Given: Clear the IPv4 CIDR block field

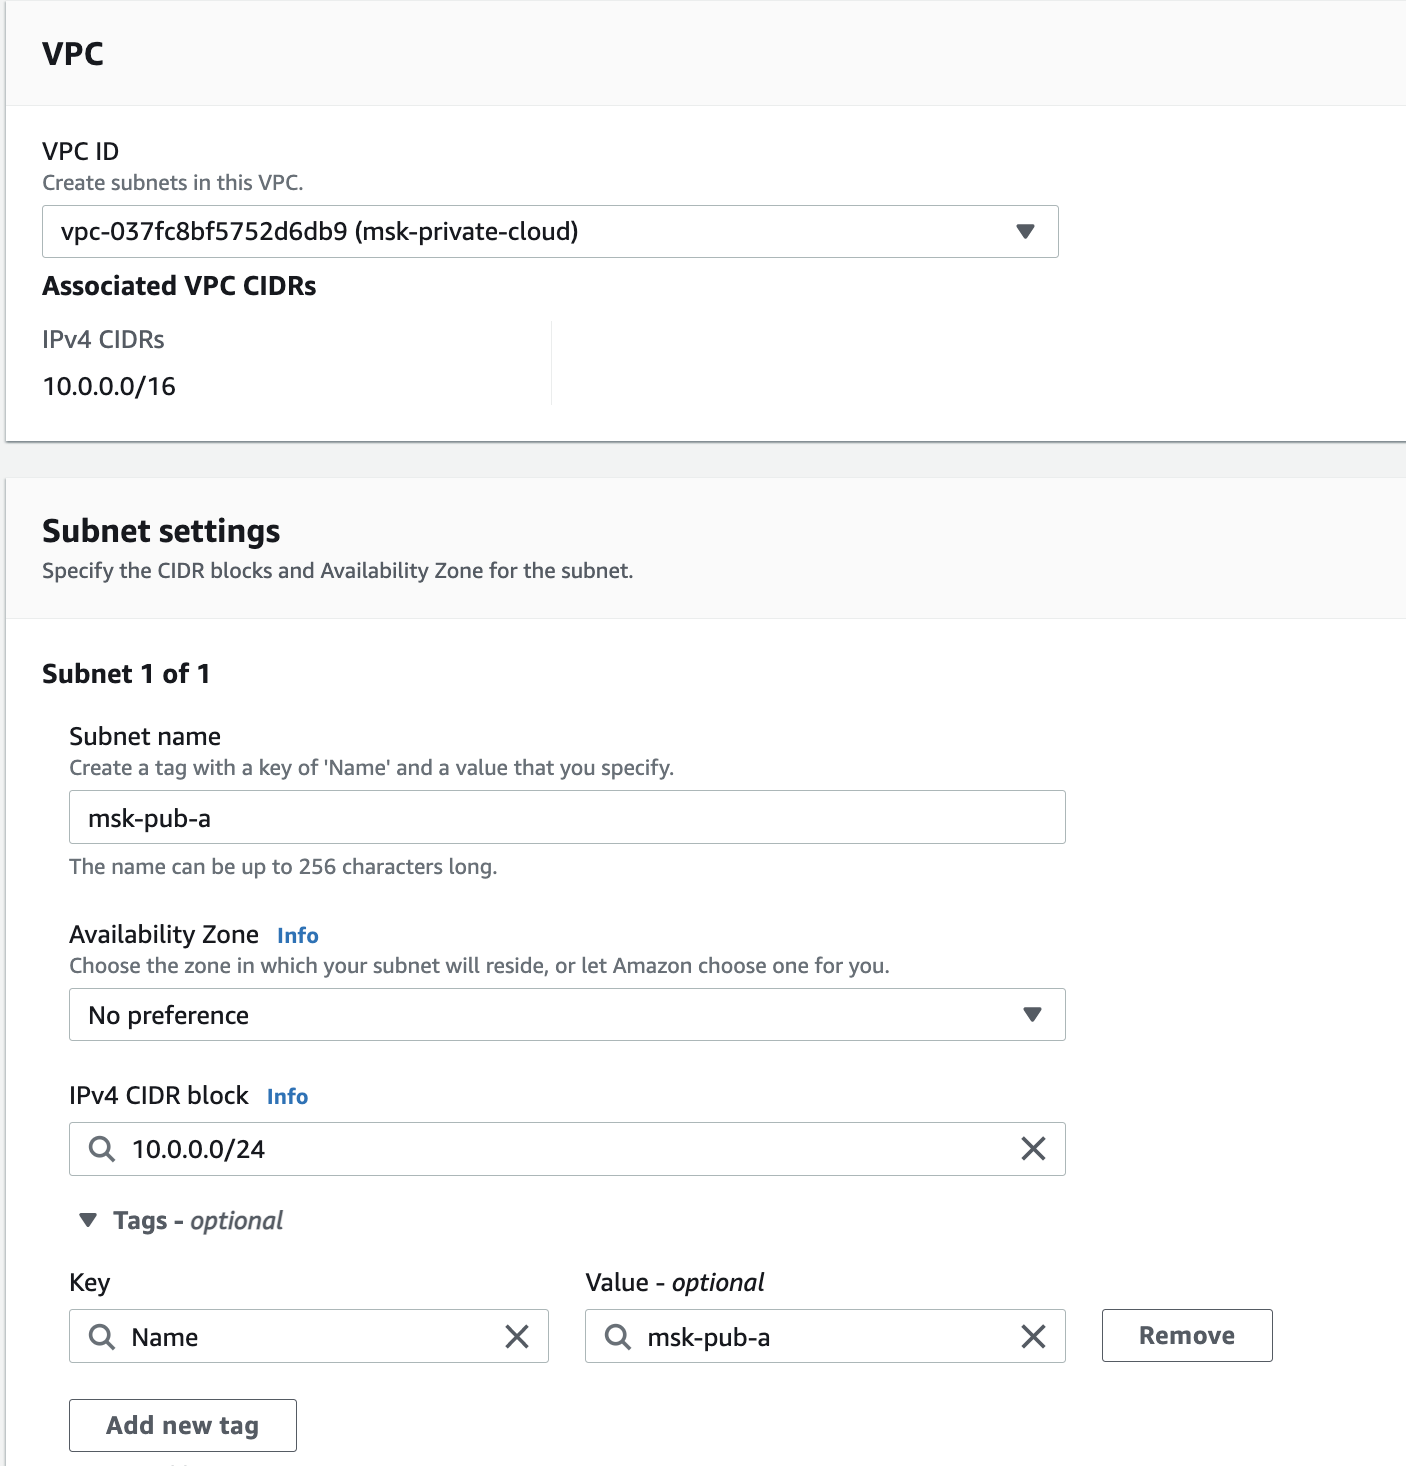Looking at the screenshot, I should (1033, 1149).
